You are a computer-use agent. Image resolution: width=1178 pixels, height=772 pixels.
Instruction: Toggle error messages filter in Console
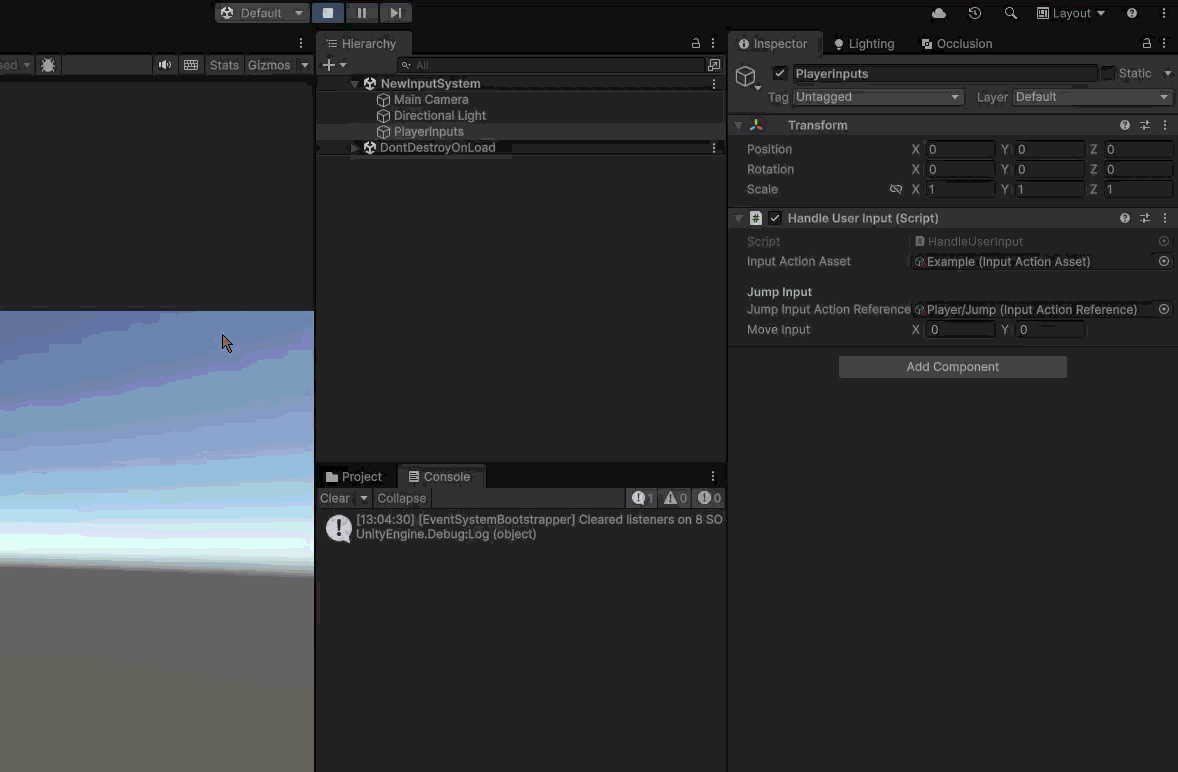(x=708, y=498)
